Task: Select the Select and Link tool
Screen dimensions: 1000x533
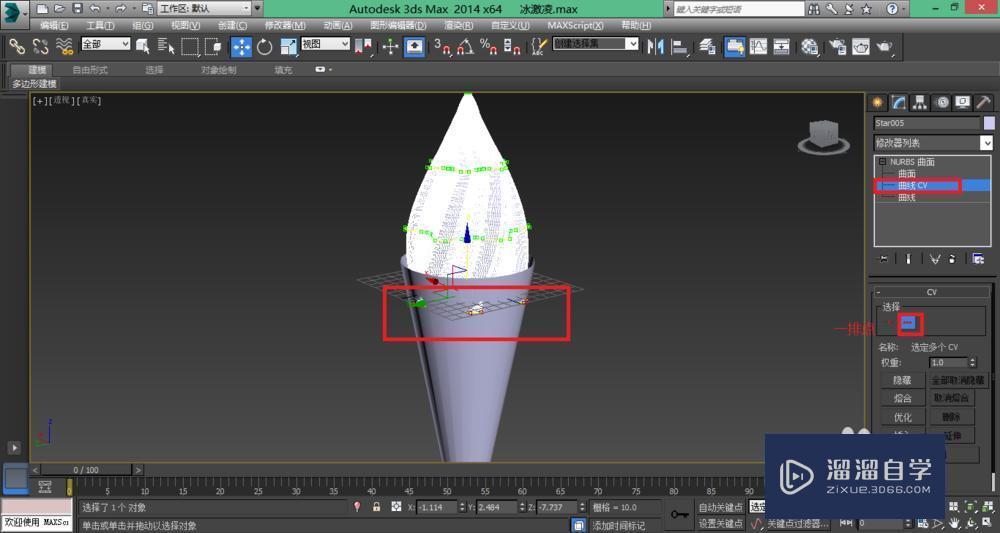Action: click(x=16, y=47)
